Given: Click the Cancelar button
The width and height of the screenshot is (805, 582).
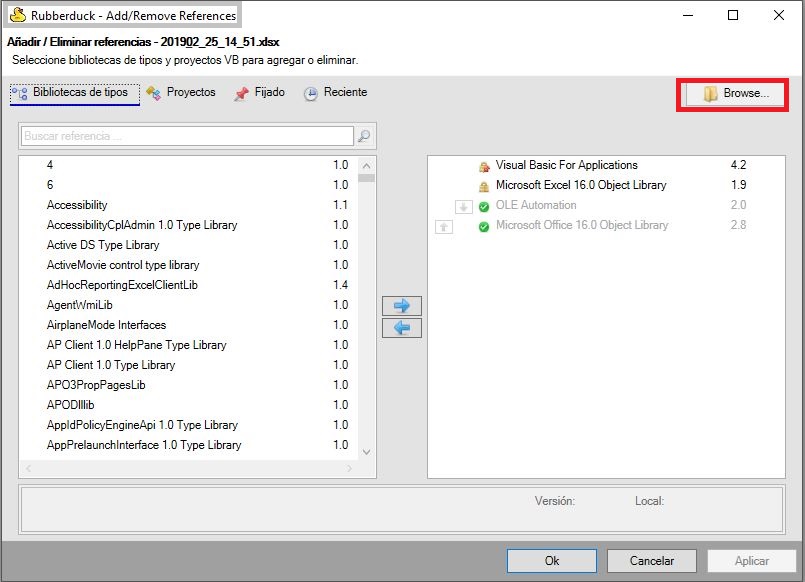Looking at the screenshot, I should point(652,561).
